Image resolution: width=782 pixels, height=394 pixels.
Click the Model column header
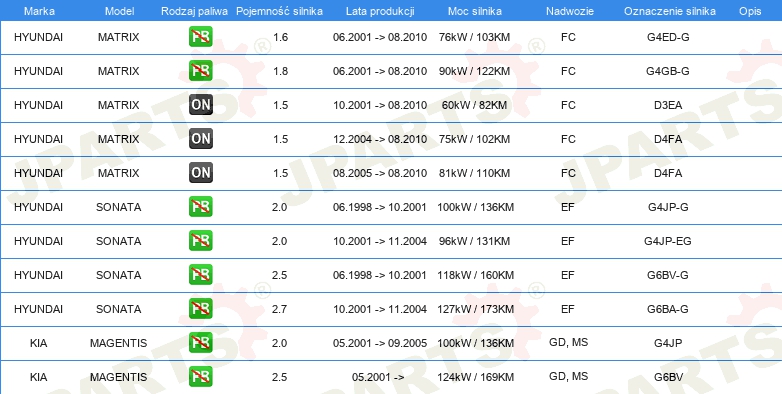tap(119, 11)
